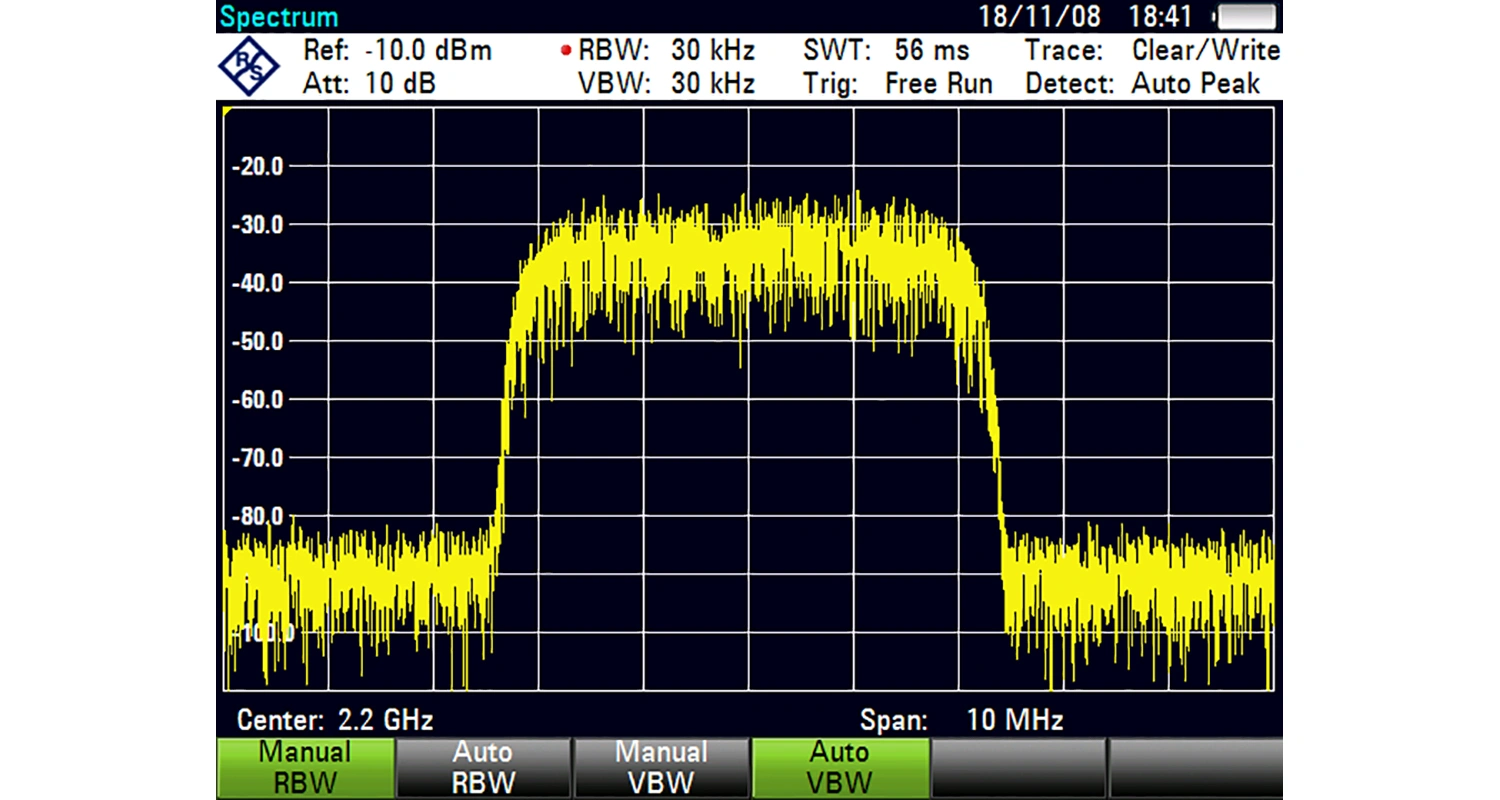Activate the Auto VBW softkey
The width and height of the screenshot is (1500, 800).
point(840,768)
